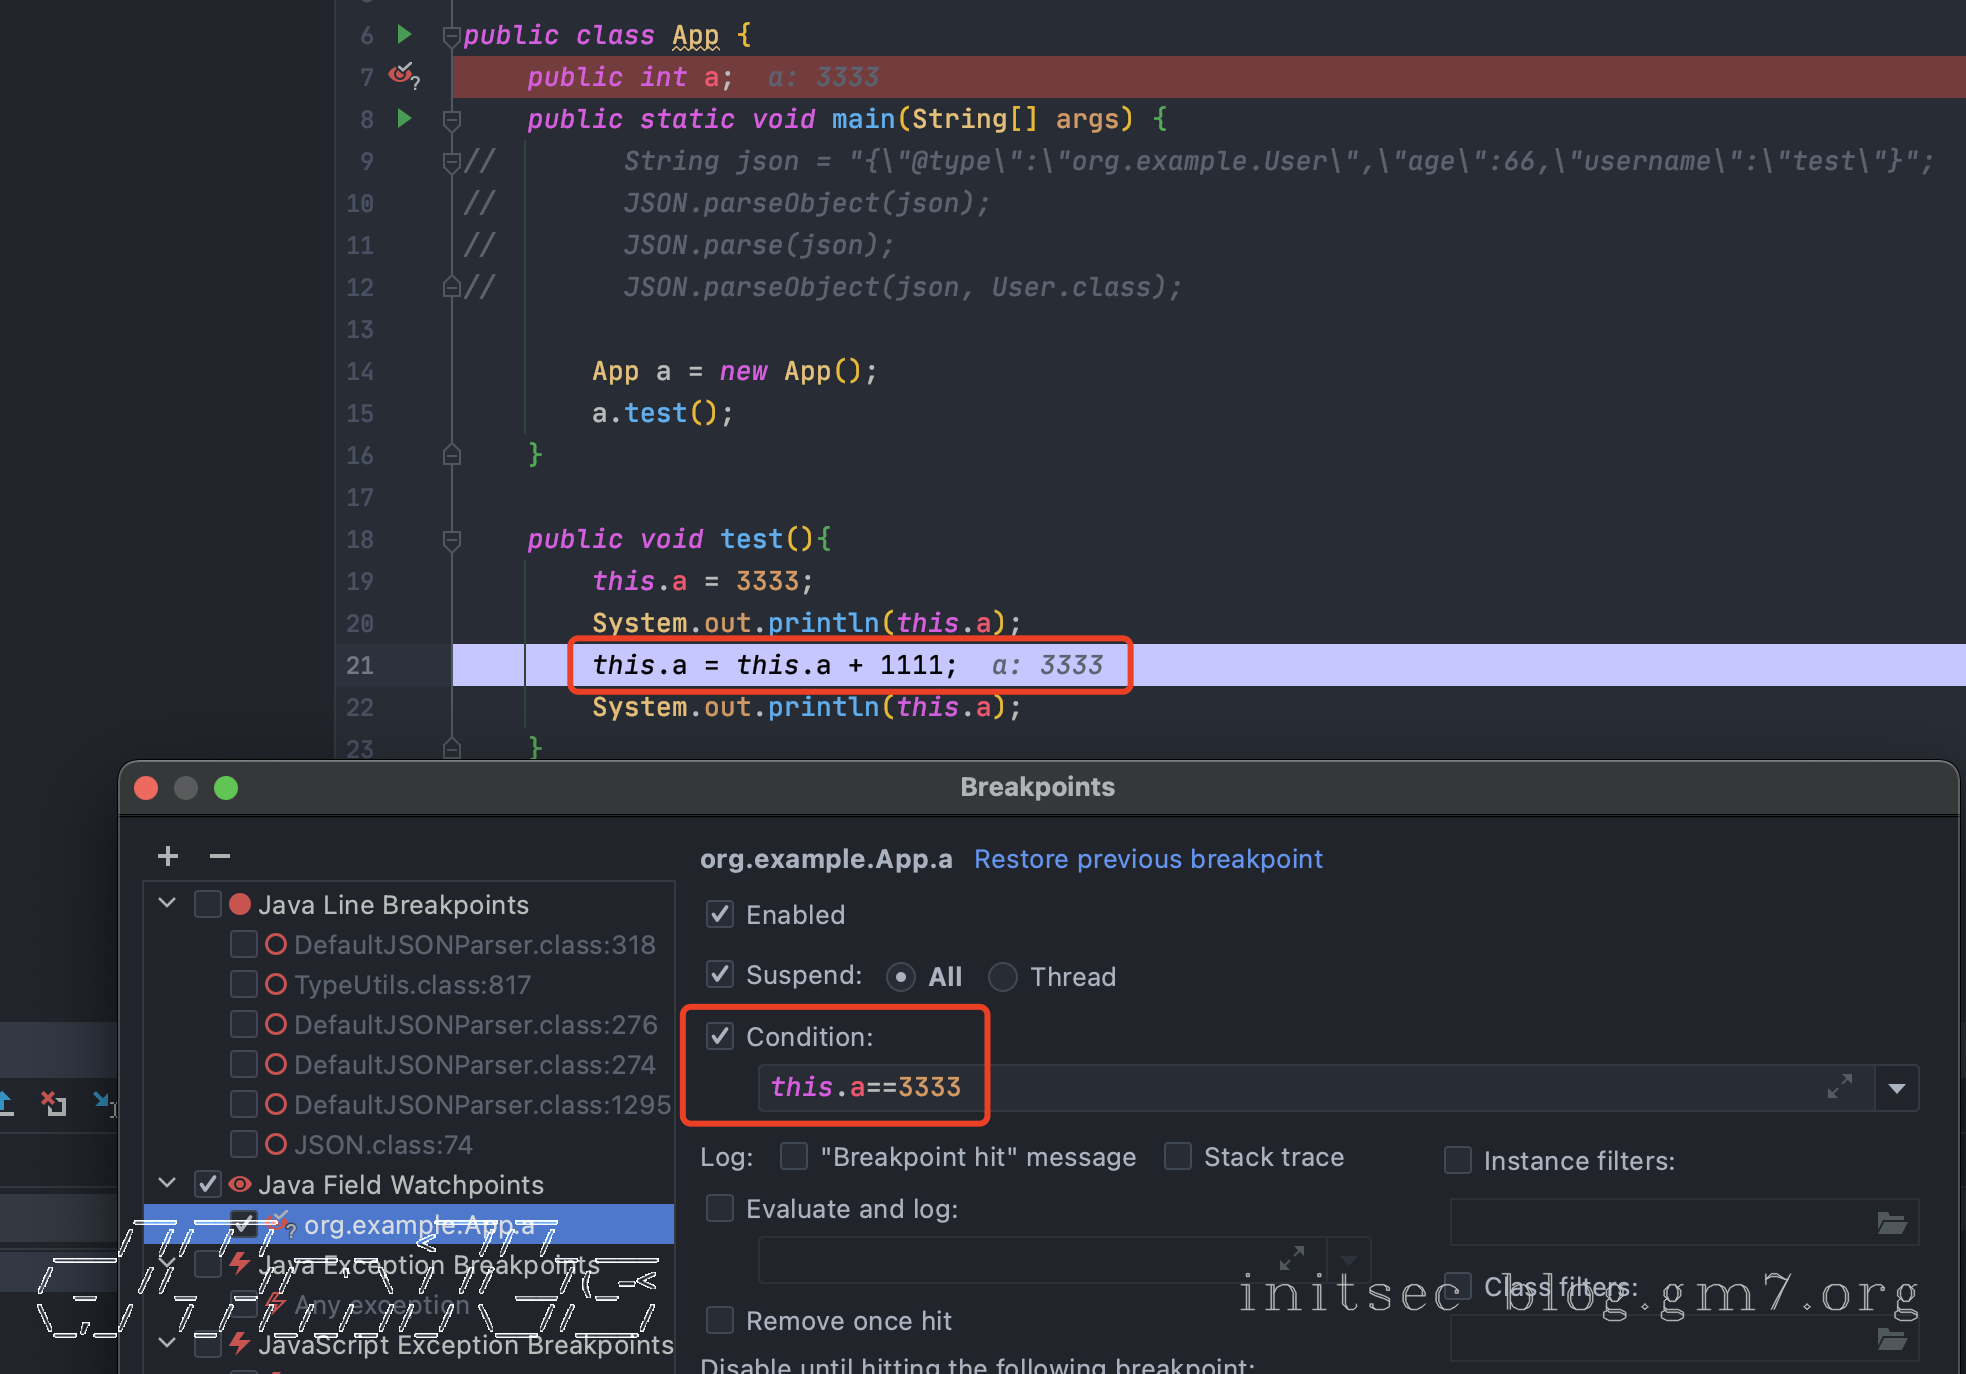Enable the Remove once hit option
The width and height of the screenshot is (1966, 1374).
coord(720,1320)
